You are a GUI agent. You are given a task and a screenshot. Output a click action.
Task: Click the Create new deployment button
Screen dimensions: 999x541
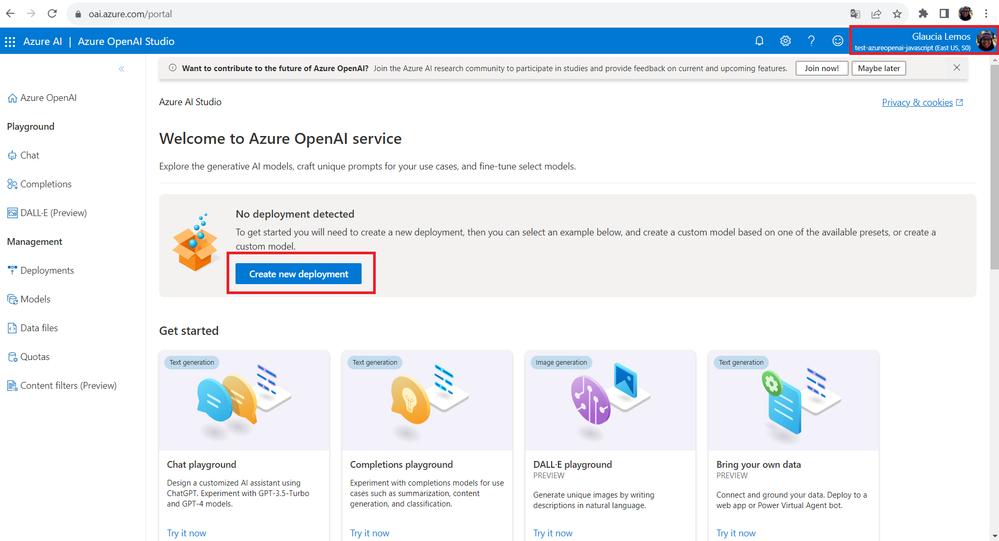click(x=299, y=274)
